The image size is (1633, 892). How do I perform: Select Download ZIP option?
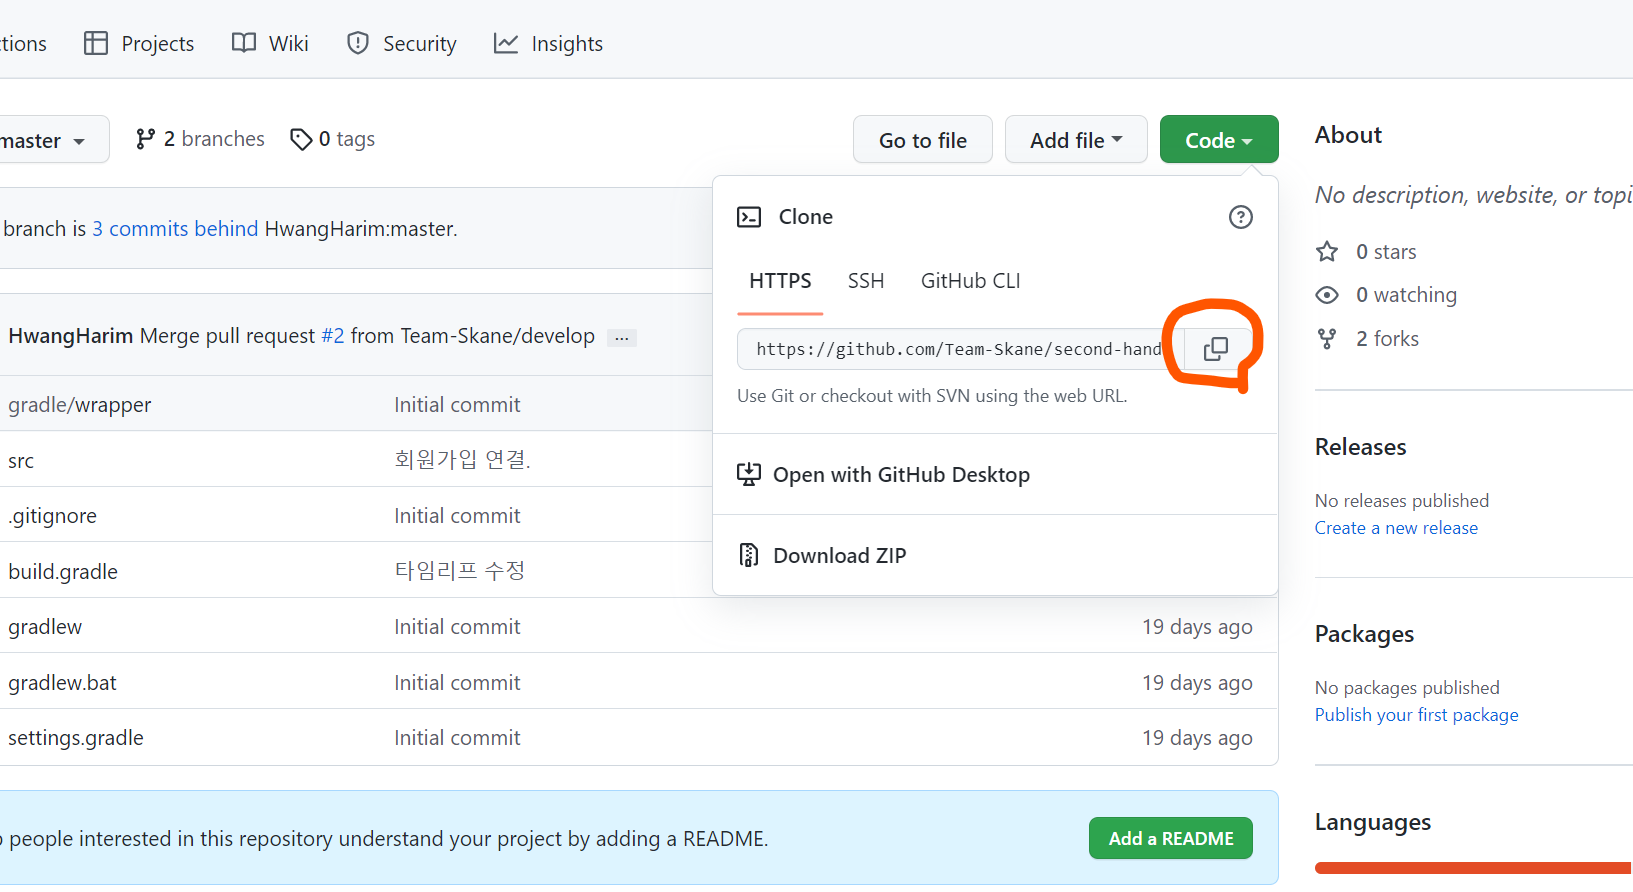995,555
